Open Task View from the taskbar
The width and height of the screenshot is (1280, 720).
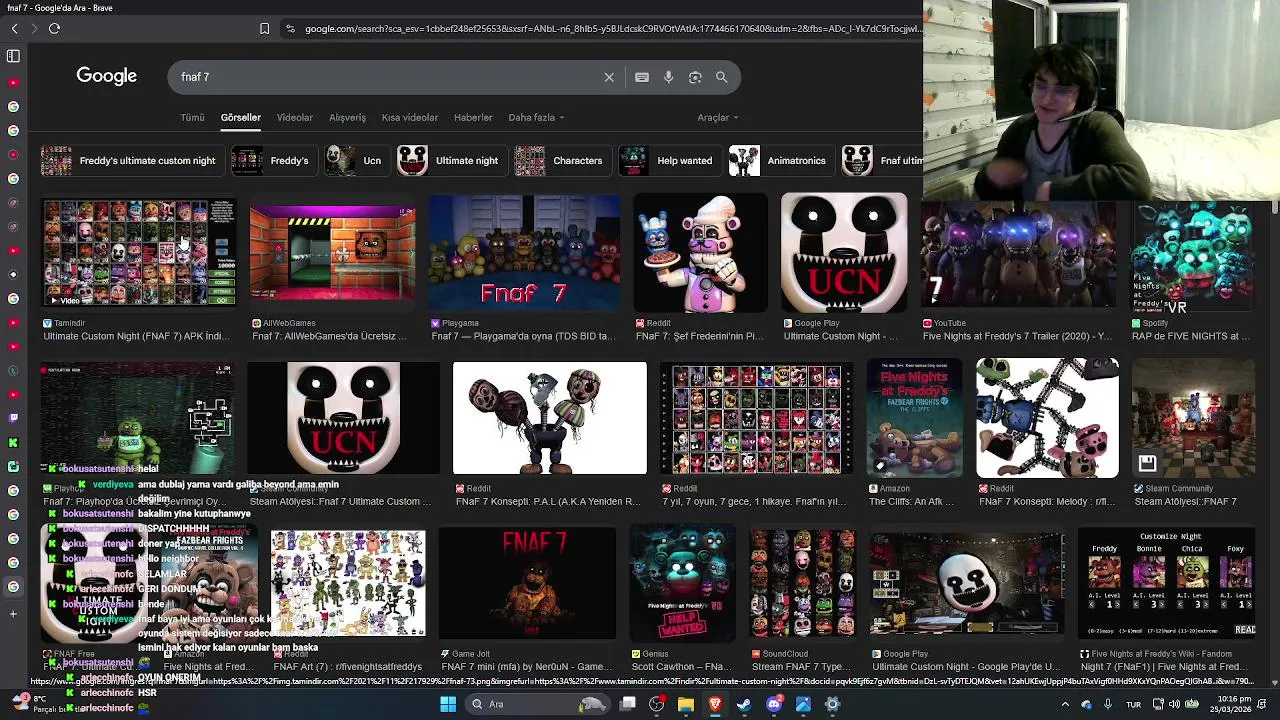tap(628, 704)
